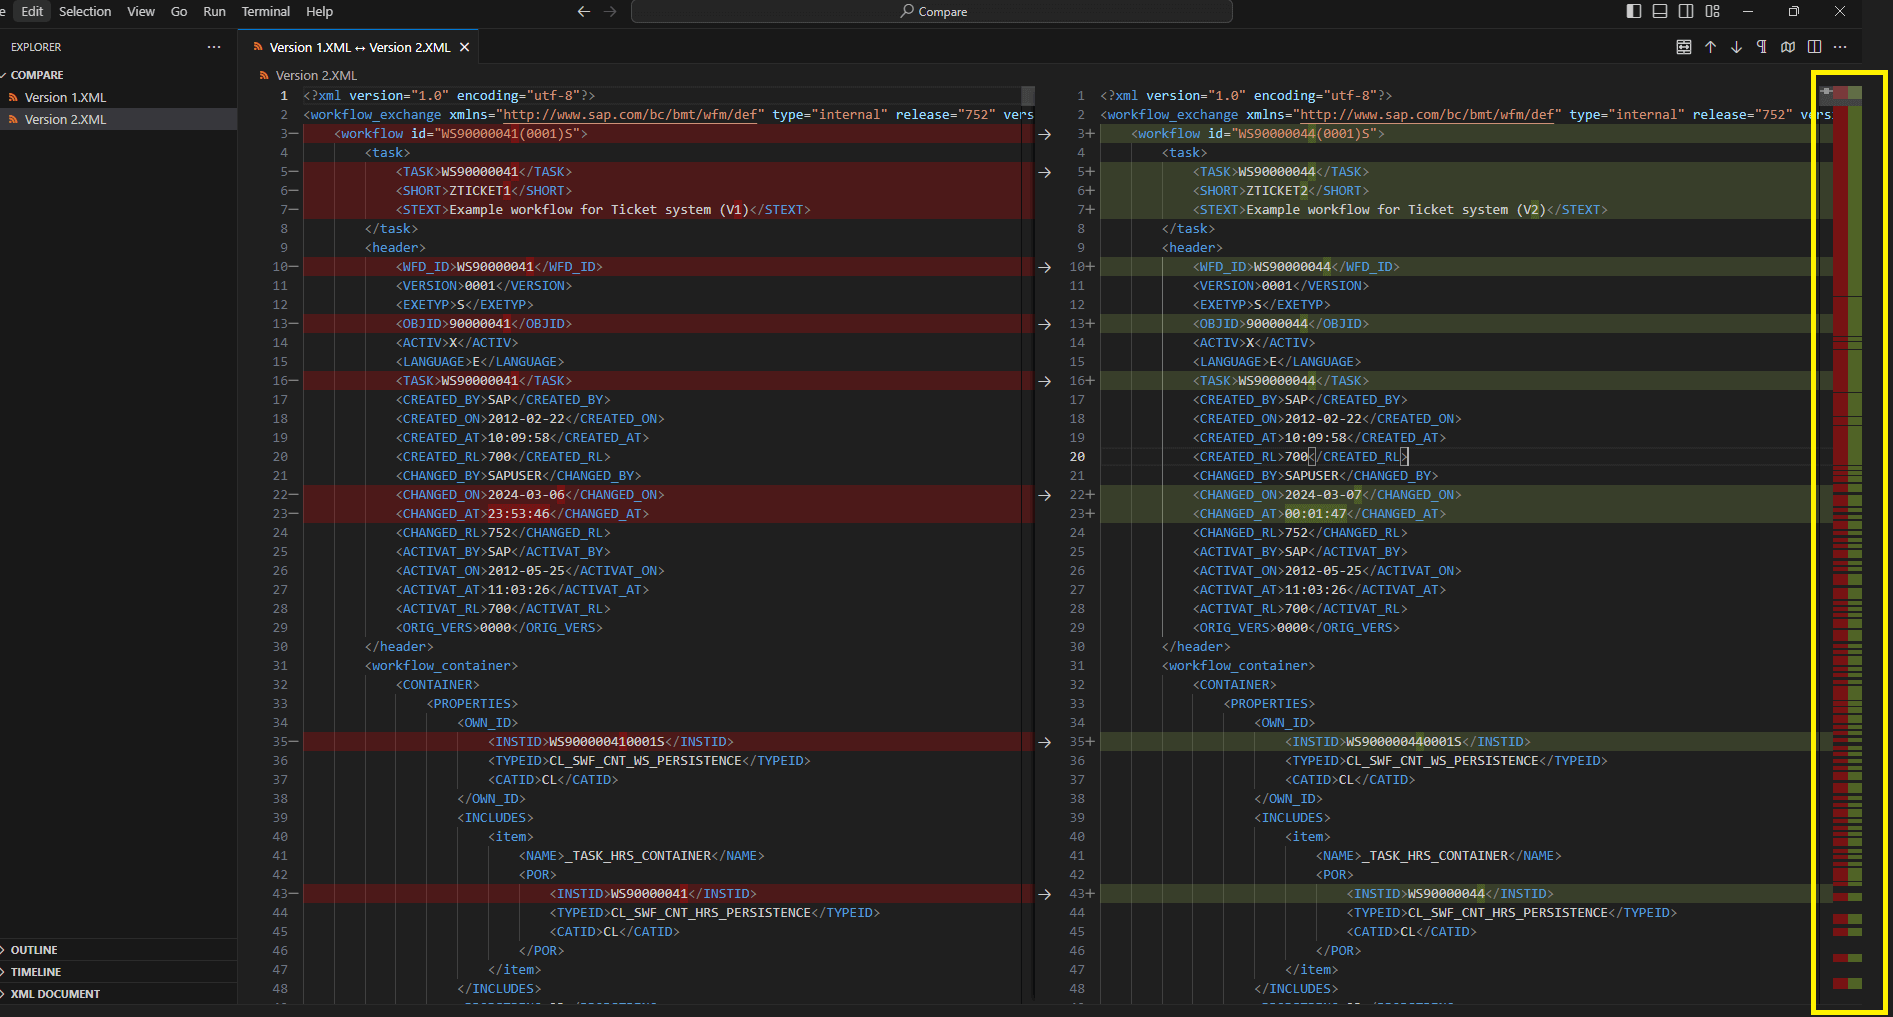Open Customize Layout icon in title bar
The height and width of the screenshot is (1017, 1893).
pyautogui.click(x=1713, y=11)
